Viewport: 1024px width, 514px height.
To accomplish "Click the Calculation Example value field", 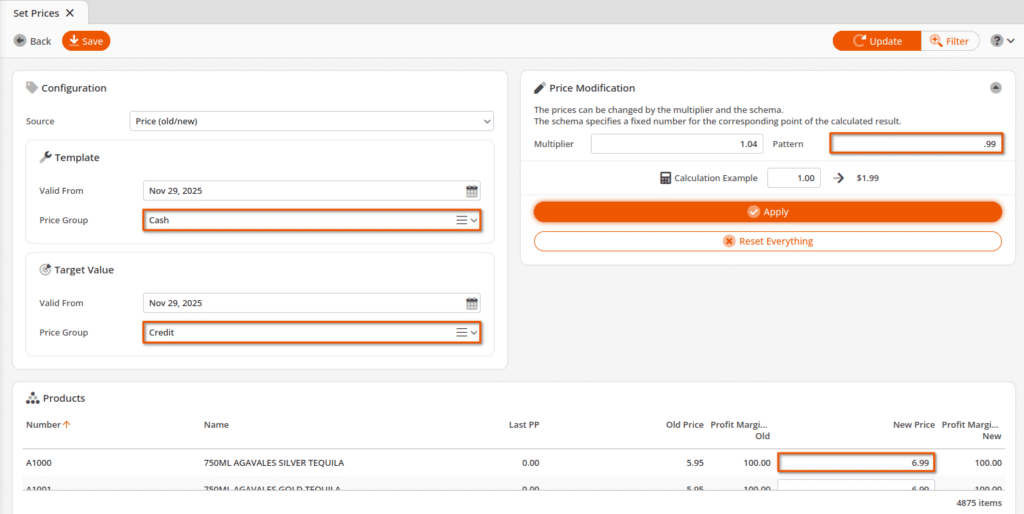I will [x=793, y=178].
